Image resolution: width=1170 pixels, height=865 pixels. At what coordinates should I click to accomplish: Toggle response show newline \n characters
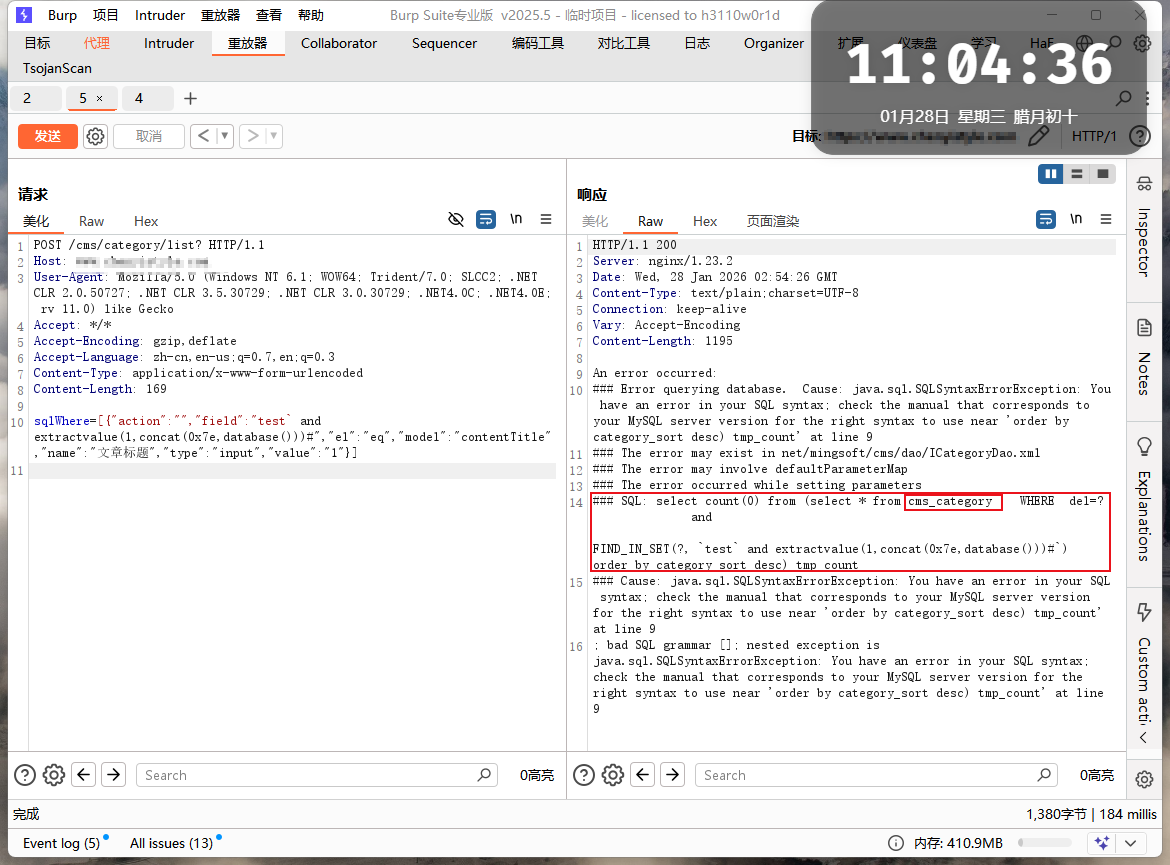click(1075, 219)
